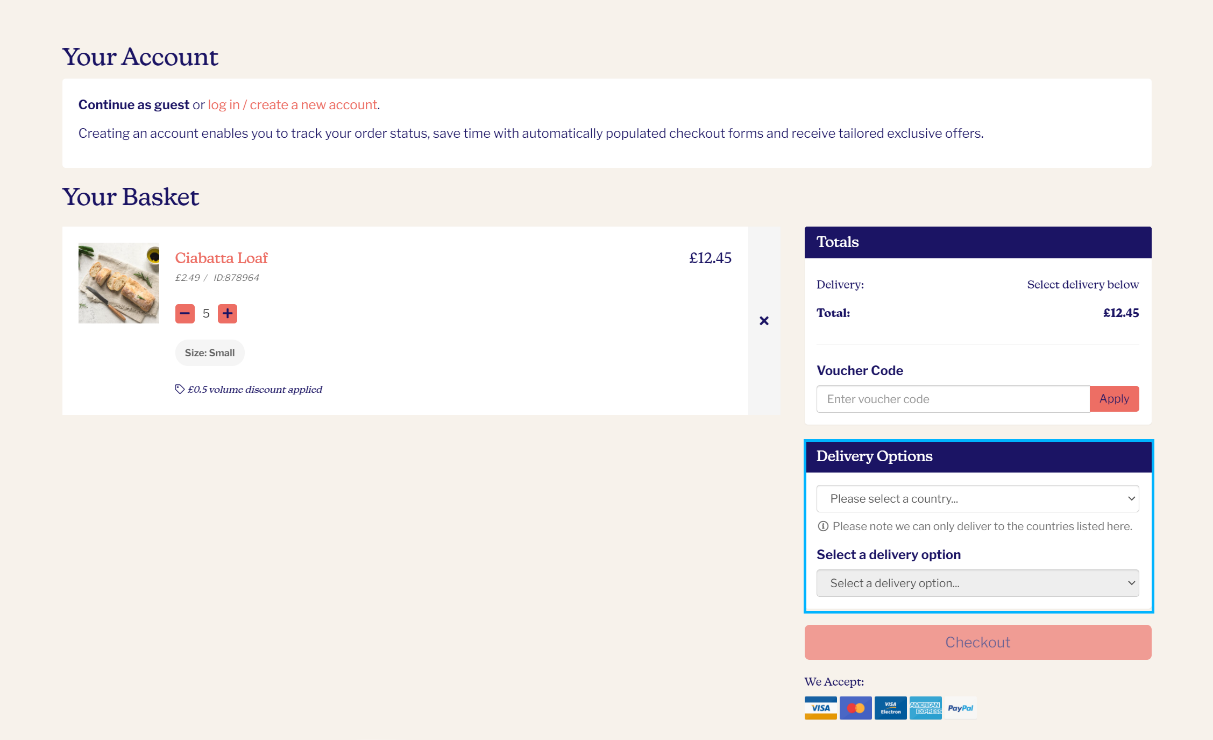1213x740 pixels.
Task: Apply the voucher code
Action: (1114, 398)
